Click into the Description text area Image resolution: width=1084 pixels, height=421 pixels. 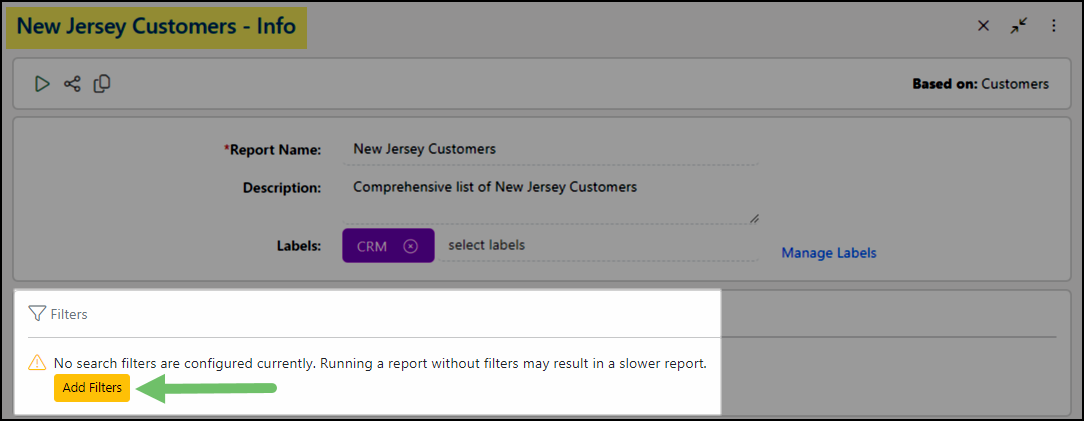(x=550, y=199)
